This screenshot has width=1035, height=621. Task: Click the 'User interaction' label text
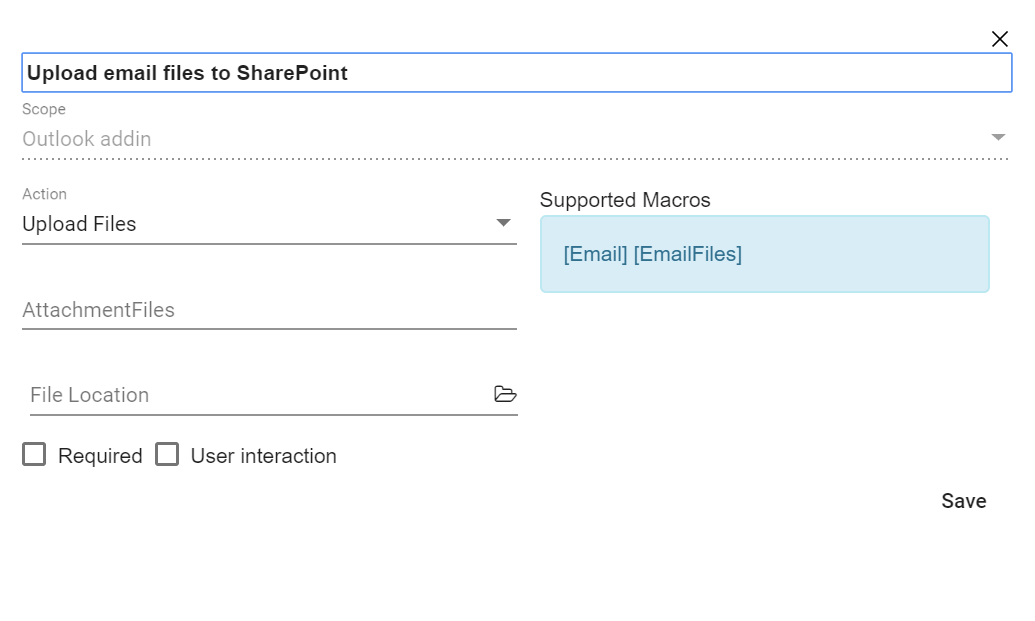tap(263, 456)
